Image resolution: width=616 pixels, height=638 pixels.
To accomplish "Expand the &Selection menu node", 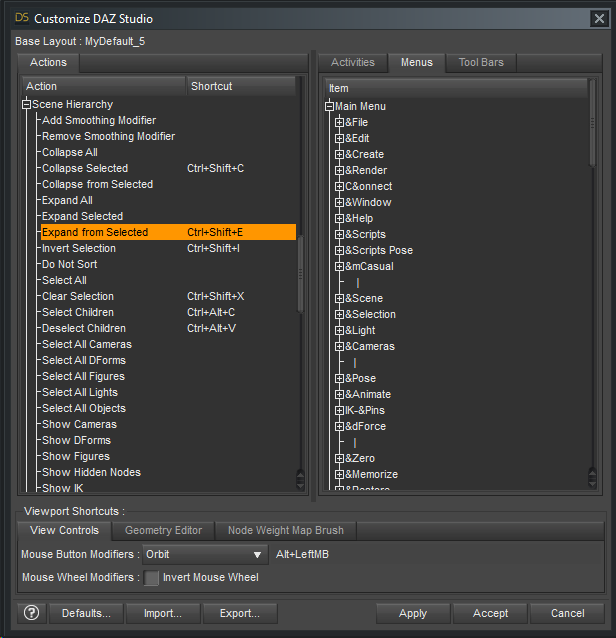I will (x=339, y=315).
